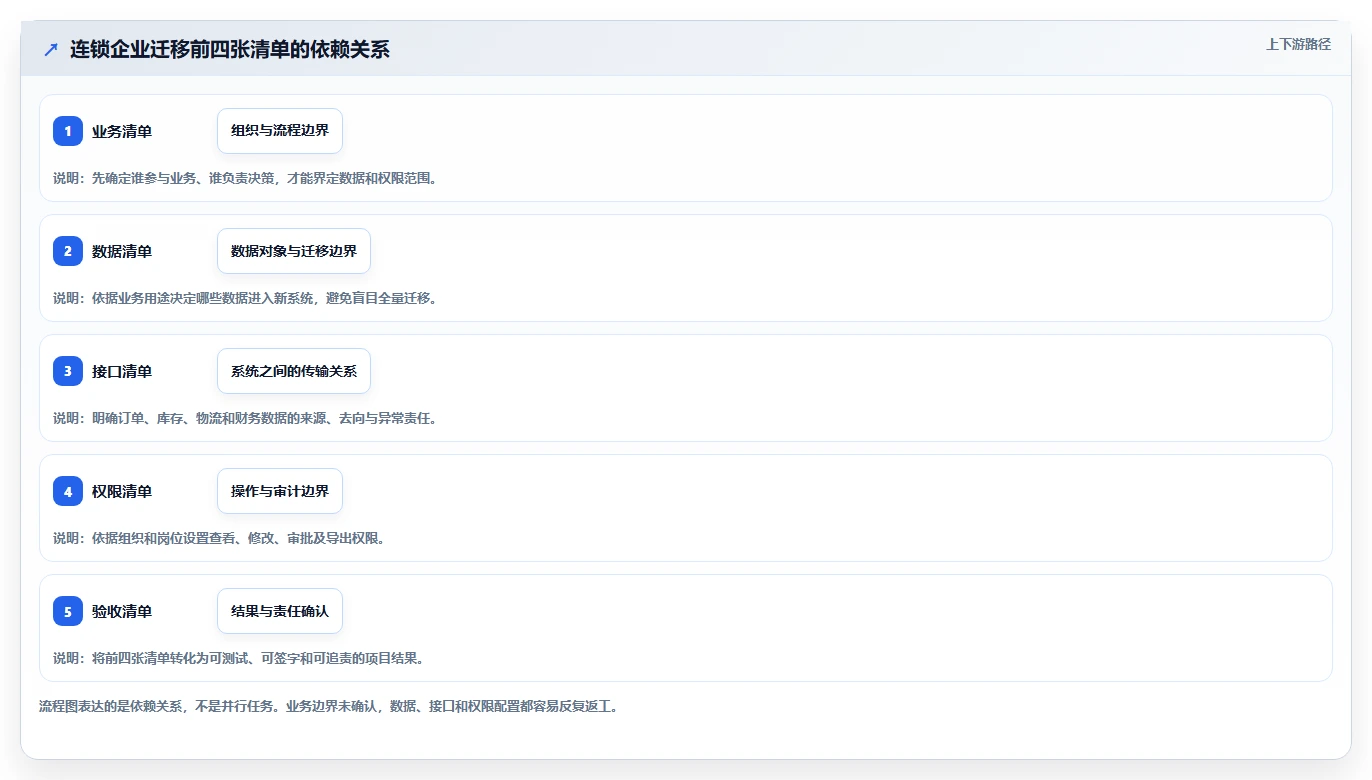The height and width of the screenshot is (780, 1372).
Task: Click the description starting 说明：依据组织和岗位
Action: point(219,538)
